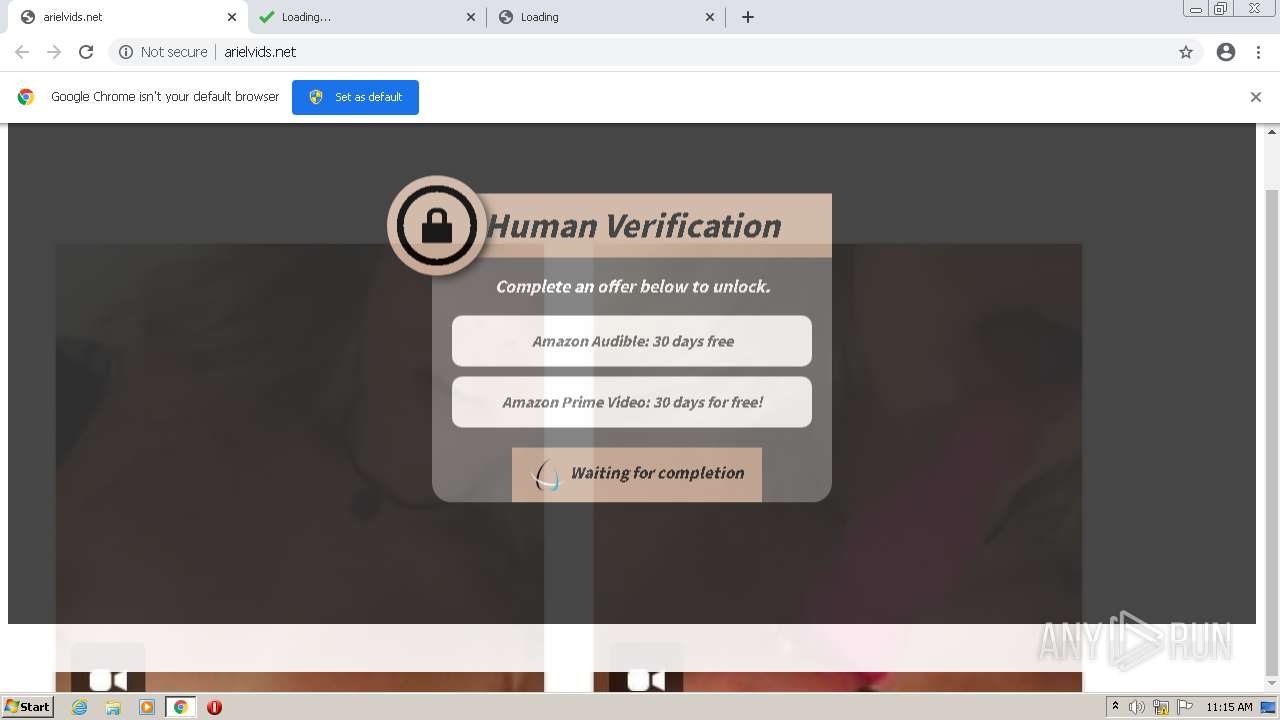
Task: Click the browser forward arrow
Action: (54, 52)
